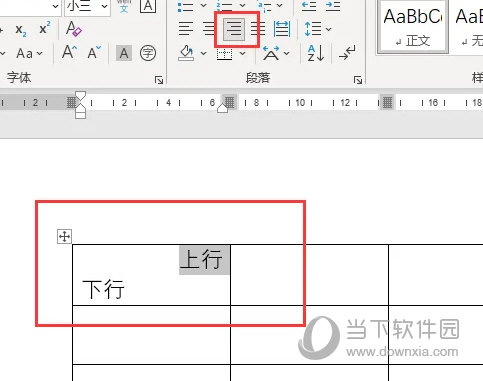483x381 pixels.
Task: Clear all formatting with eraser A icon
Action: click(x=73, y=29)
